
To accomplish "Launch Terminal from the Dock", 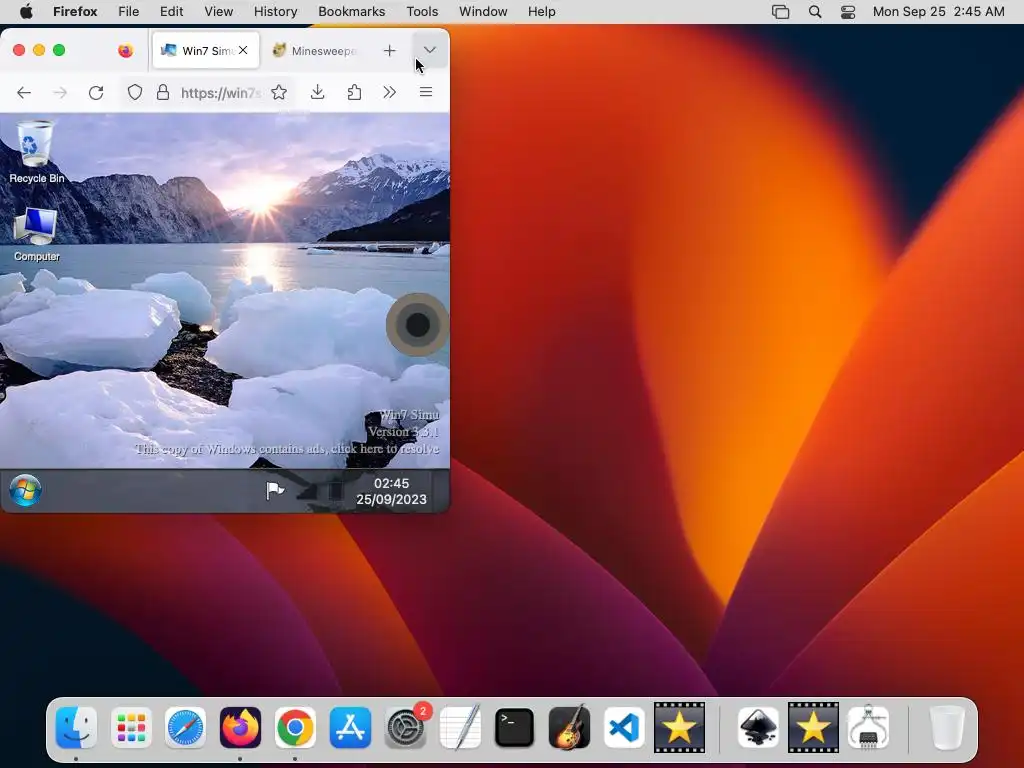I will coord(515,728).
